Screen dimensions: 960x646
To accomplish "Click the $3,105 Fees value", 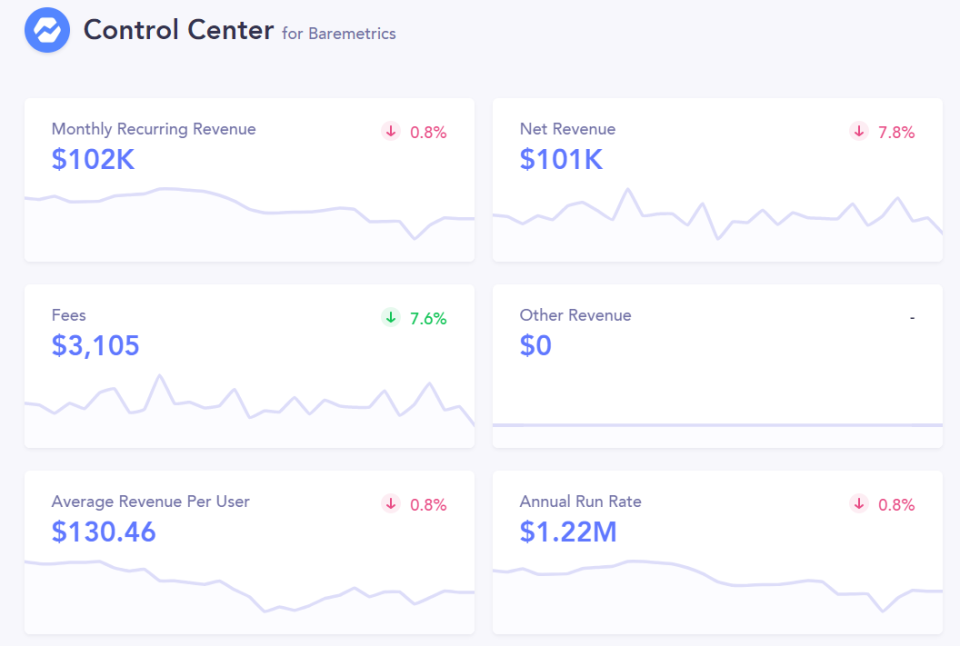I will (x=94, y=346).
